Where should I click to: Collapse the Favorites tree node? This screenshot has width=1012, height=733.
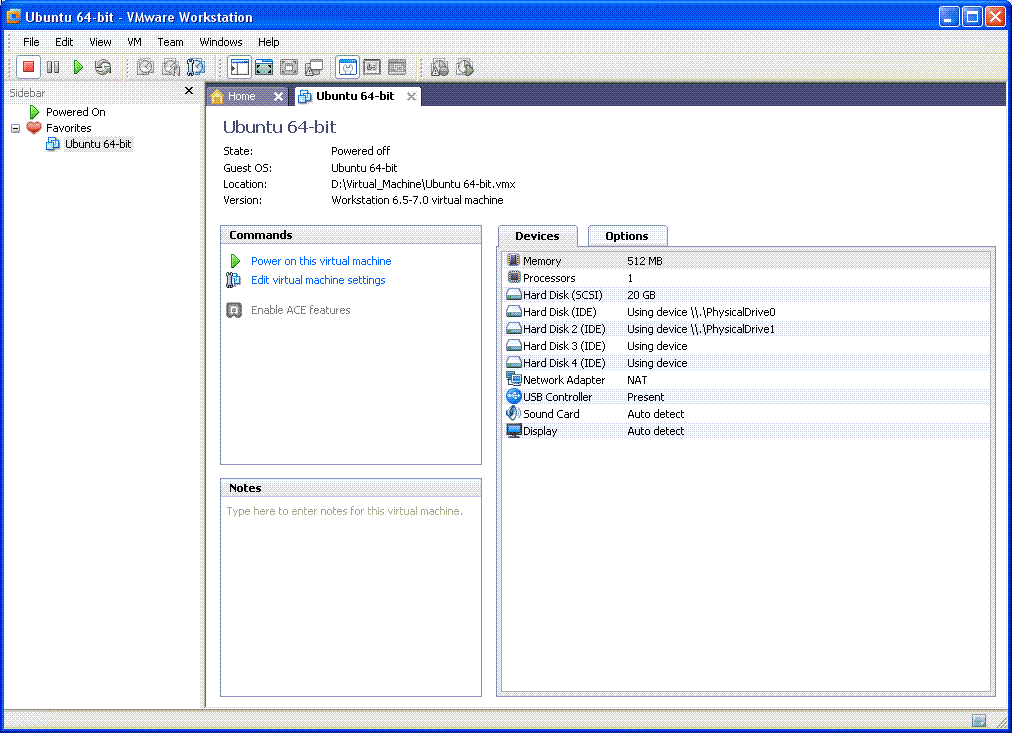tap(15, 128)
